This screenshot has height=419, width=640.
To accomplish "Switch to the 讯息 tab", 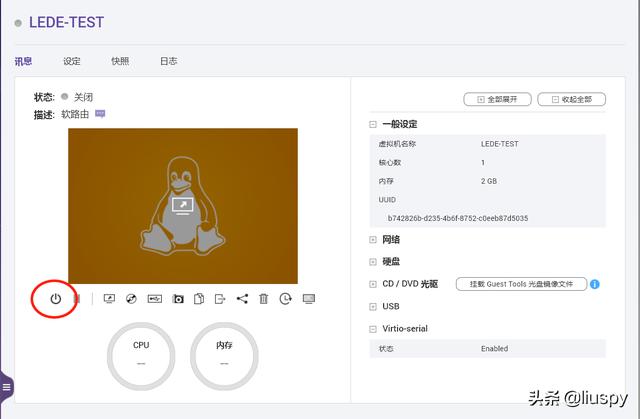I will [23, 62].
